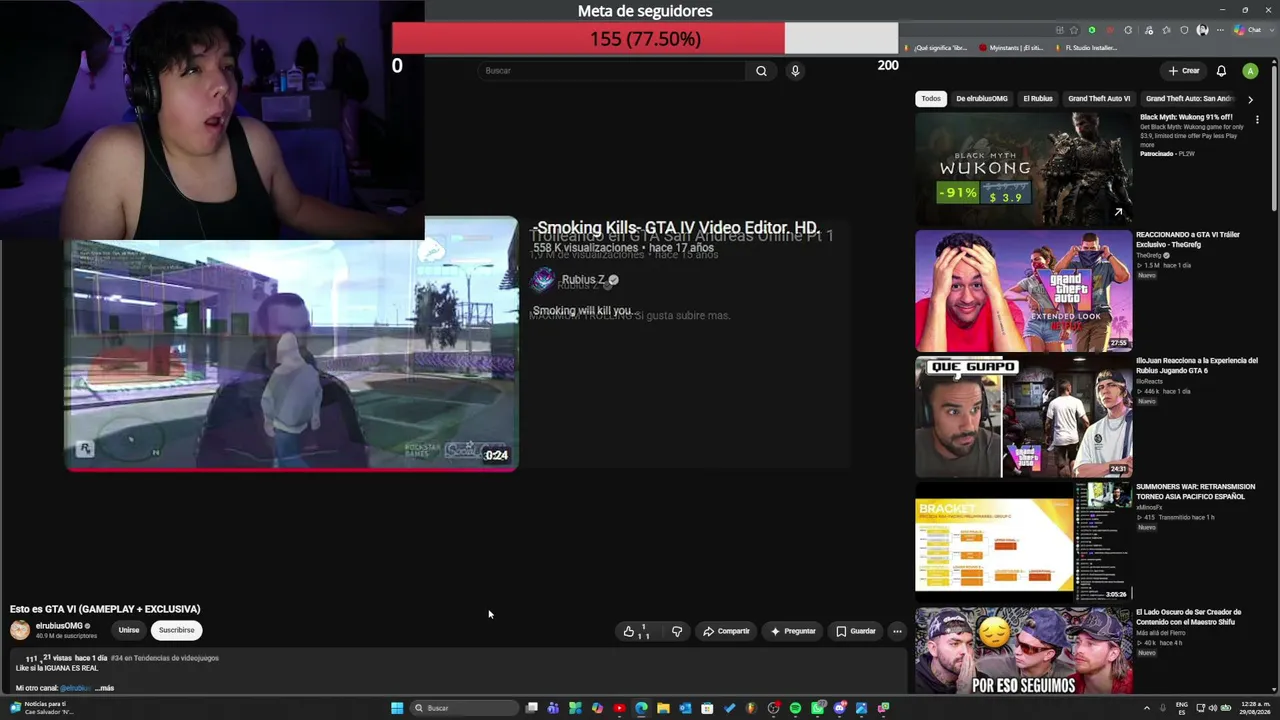1280x720 pixels.
Task: Open the Wukong ad options menu
Action: click(x=1257, y=120)
